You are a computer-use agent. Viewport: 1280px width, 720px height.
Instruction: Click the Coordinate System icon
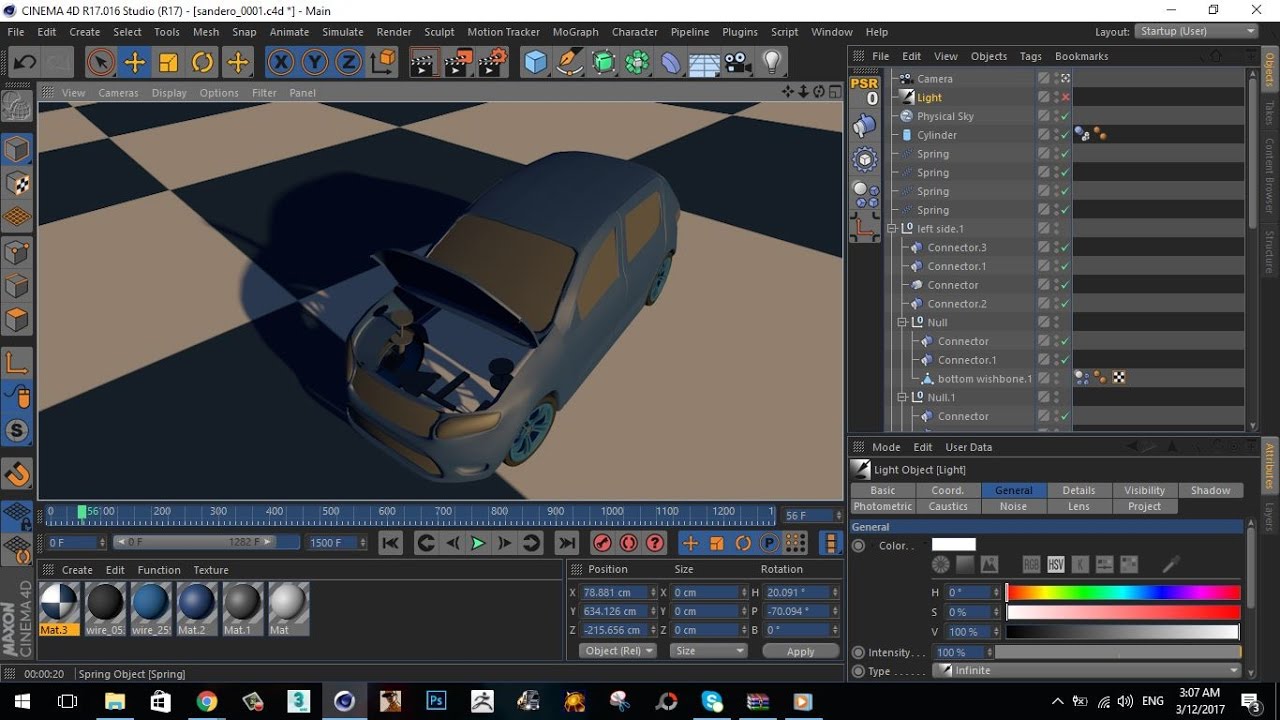383,63
